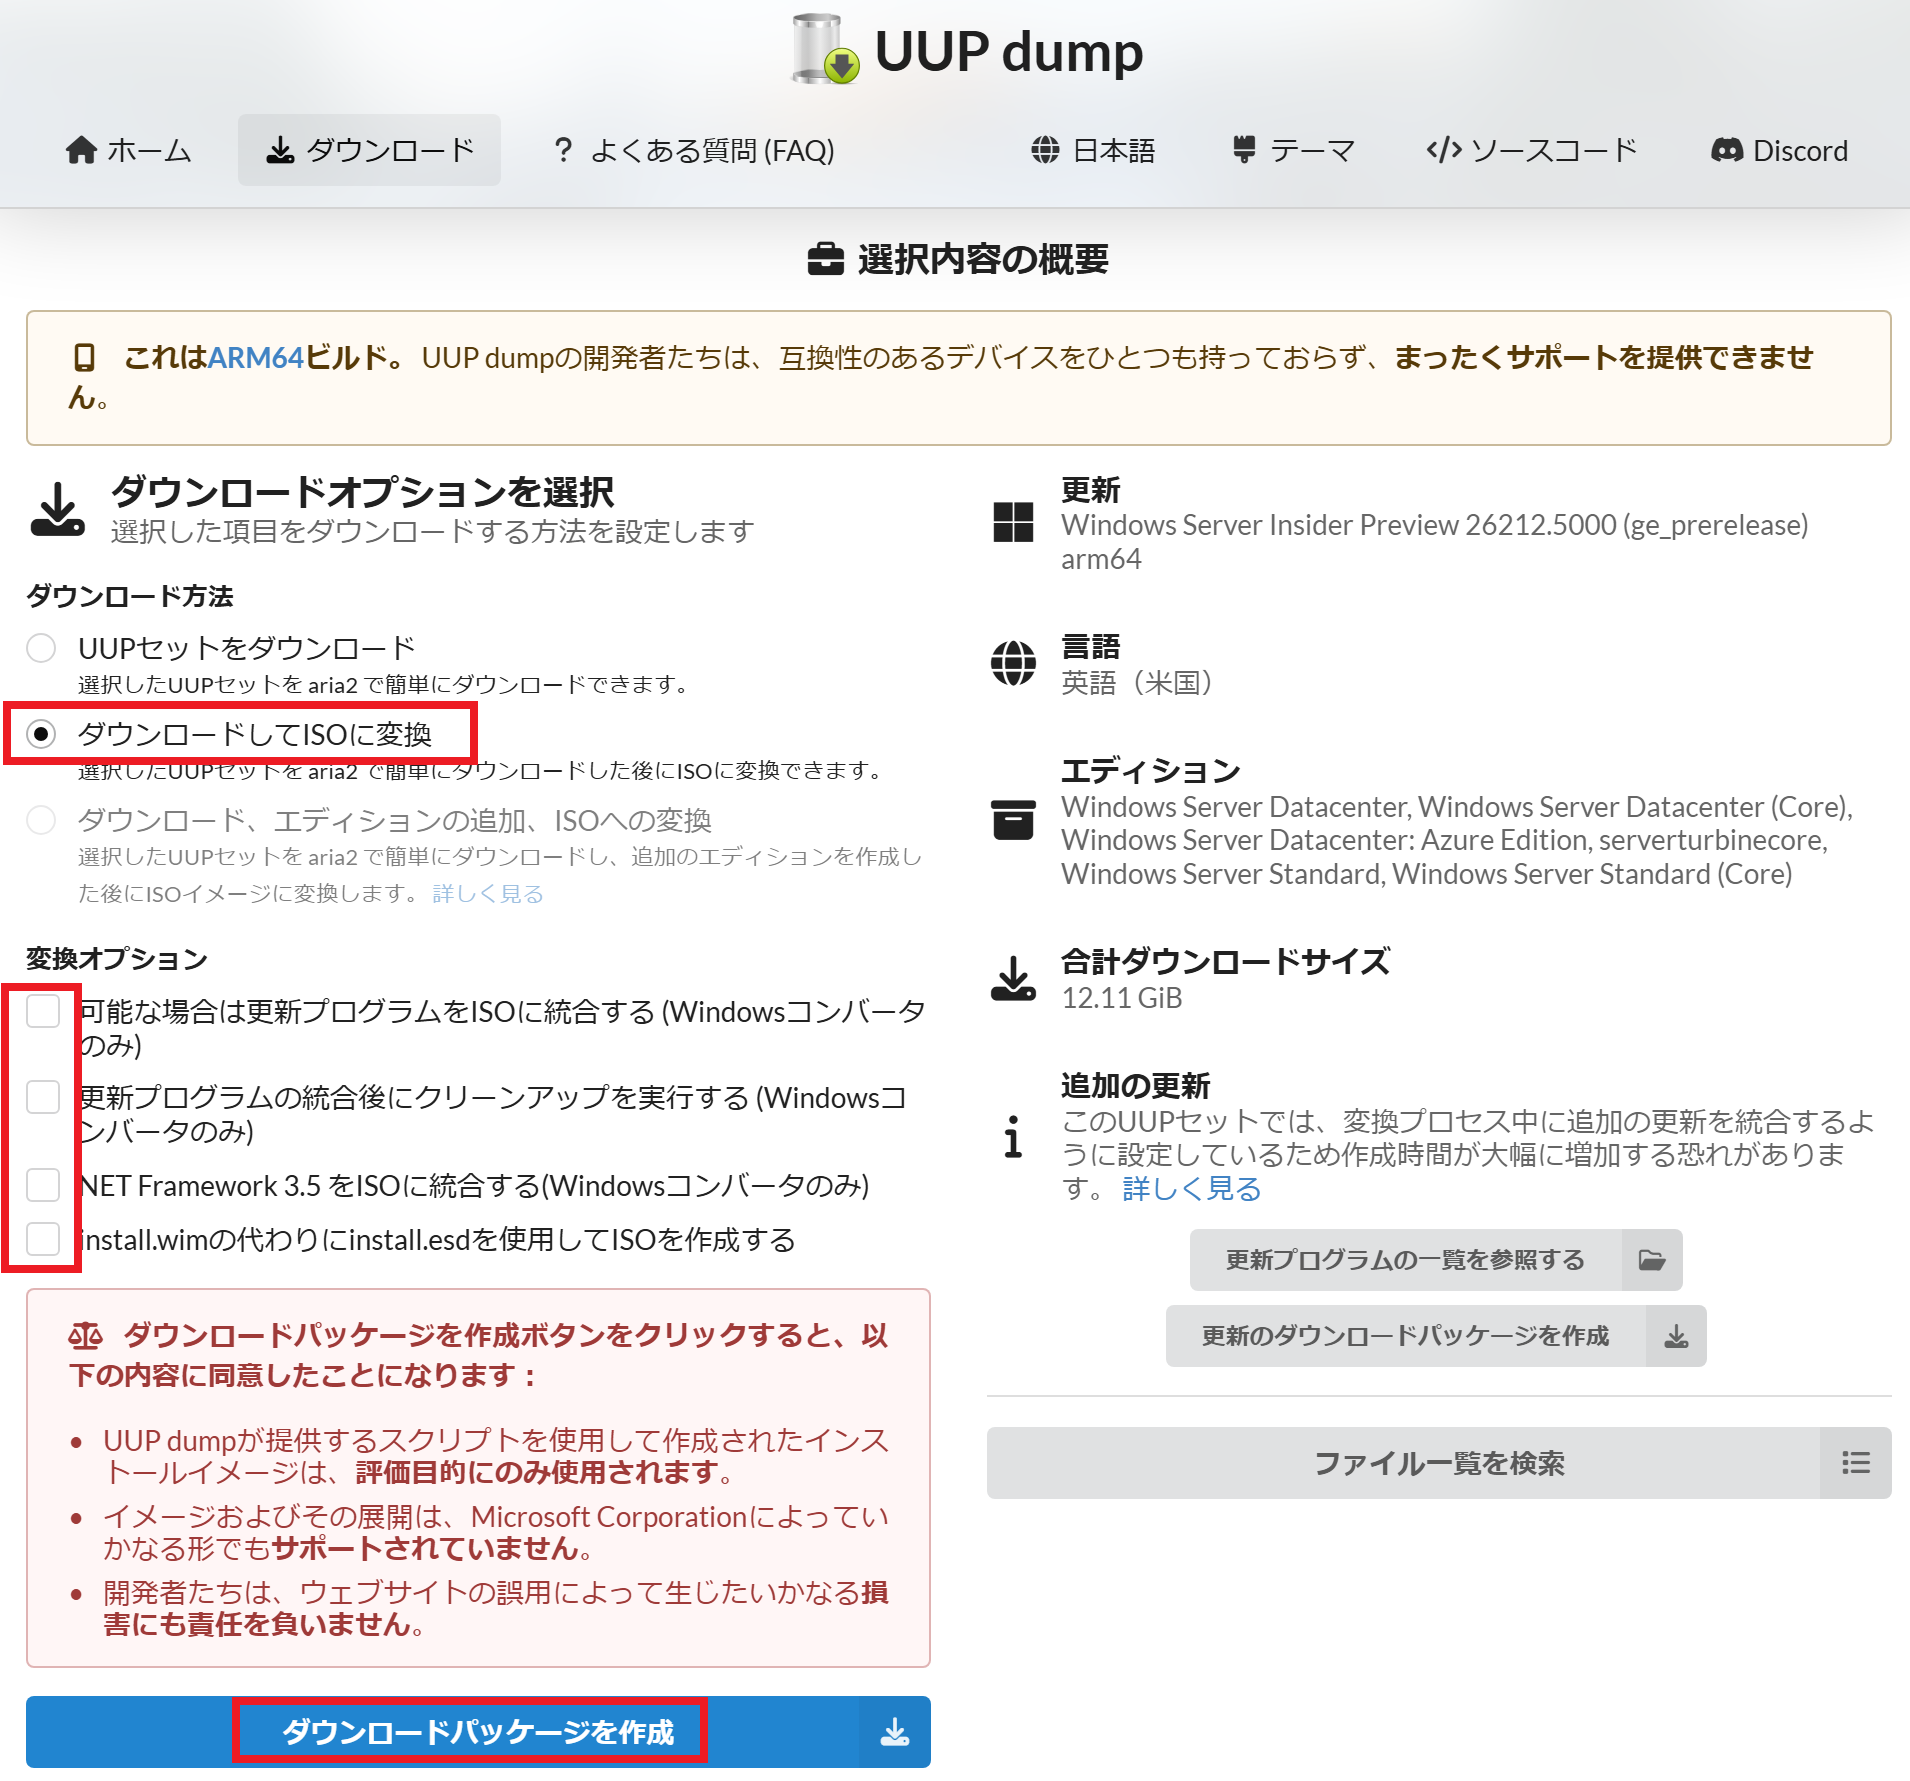Screen dimensions: 1910x1781
Task: Click the ダウンロードパッケージを作成 button
Action: click(x=478, y=1732)
